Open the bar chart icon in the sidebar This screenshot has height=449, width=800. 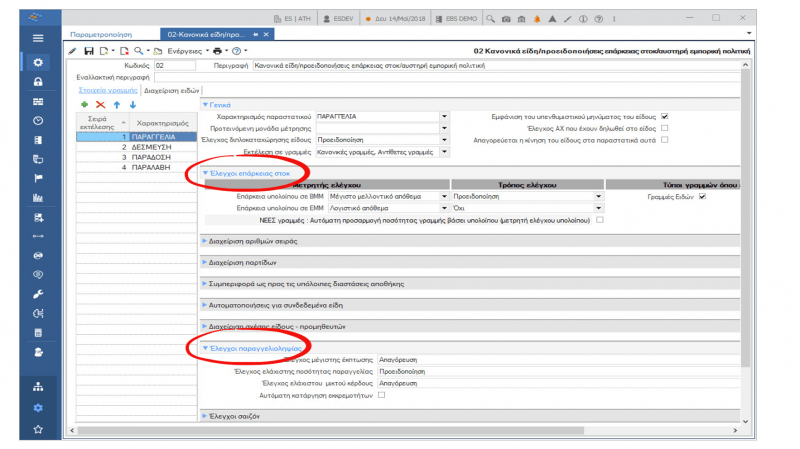tap(38, 197)
